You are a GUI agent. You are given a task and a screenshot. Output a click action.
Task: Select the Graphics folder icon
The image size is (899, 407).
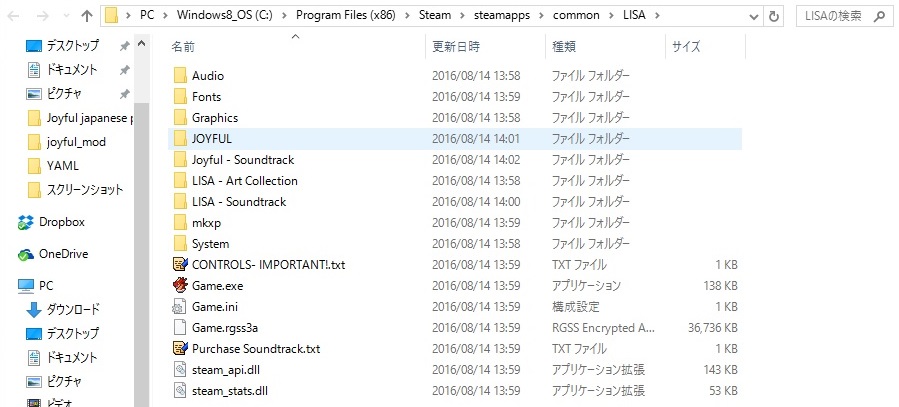pyautogui.click(x=180, y=118)
